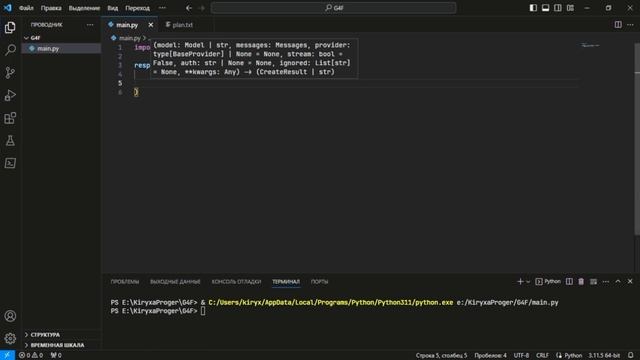The width and height of the screenshot is (640, 360).
Task: Show more menu items via ellipsis
Action: click(x=162, y=8)
